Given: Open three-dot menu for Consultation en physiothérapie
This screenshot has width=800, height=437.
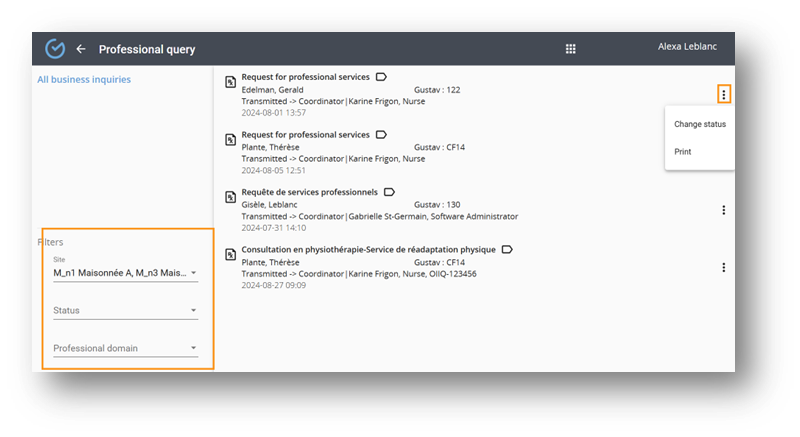Looking at the screenshot, I should pos(723,267).
